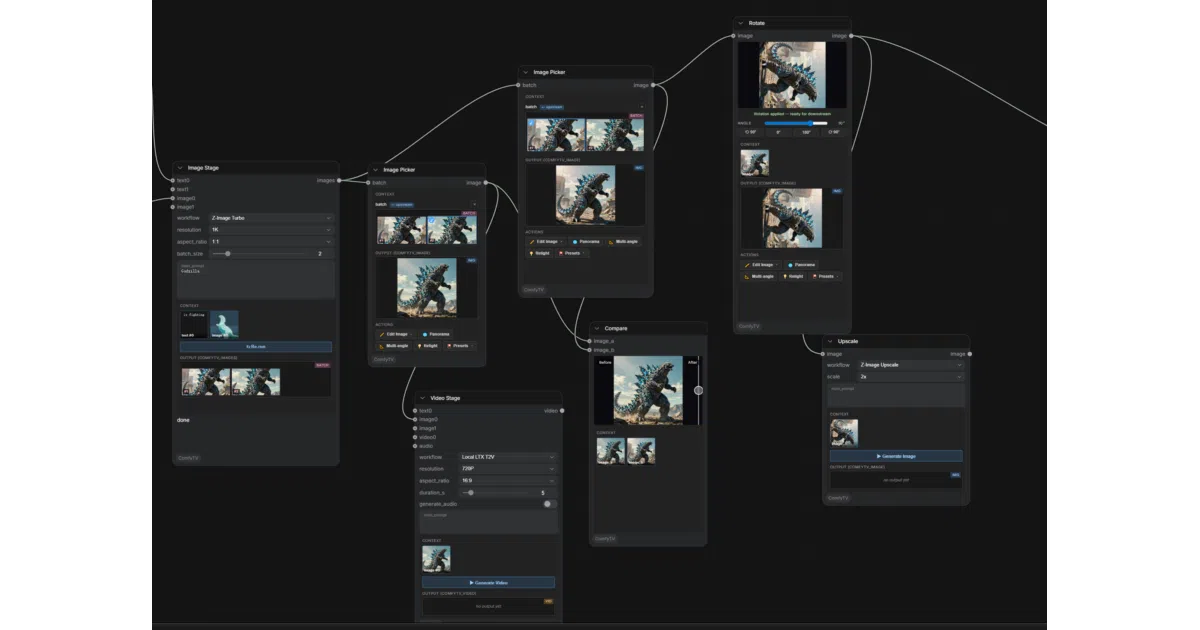The image size is (1200, 630).
Task: Select the Rotate node context thumbnail
Action: [x=754, y=163]
